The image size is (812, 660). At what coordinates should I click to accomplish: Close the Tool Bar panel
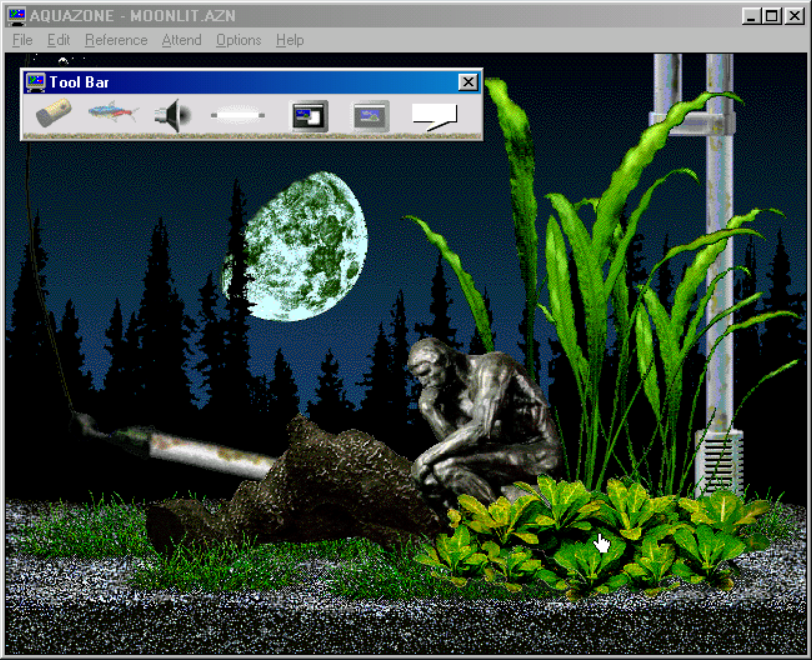click(x=468, y=82)
